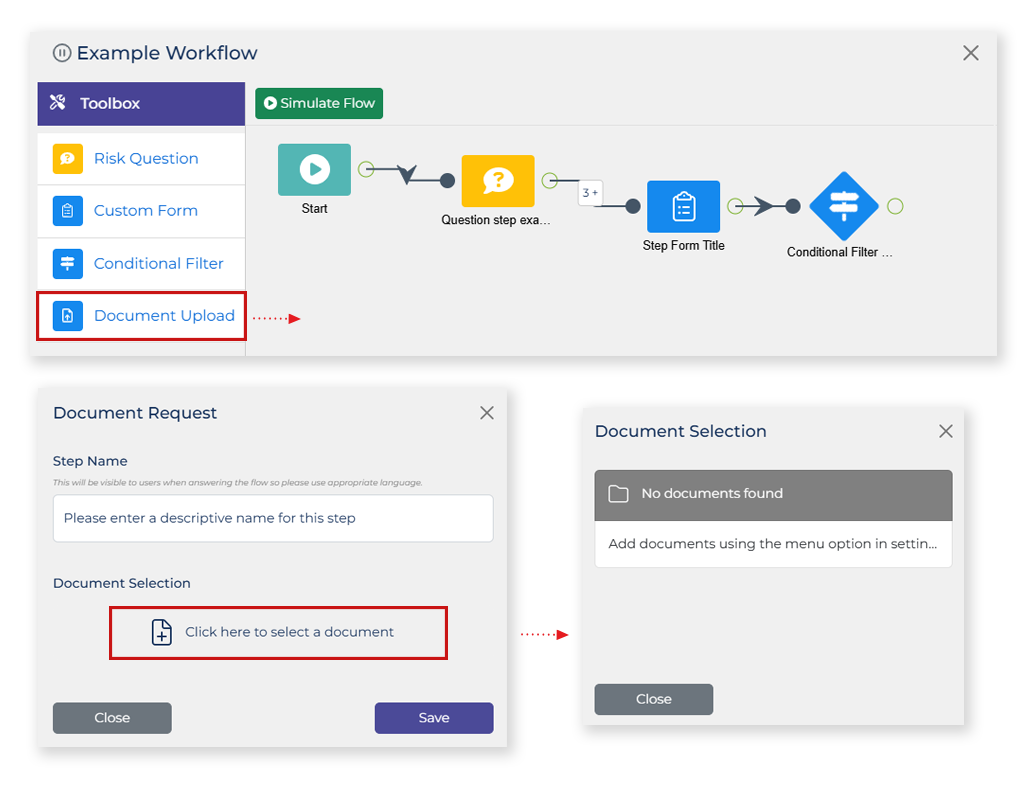Screen dimensions: 1027x792
Task: Close the Document Request via Close button
Action: (112, 718)
